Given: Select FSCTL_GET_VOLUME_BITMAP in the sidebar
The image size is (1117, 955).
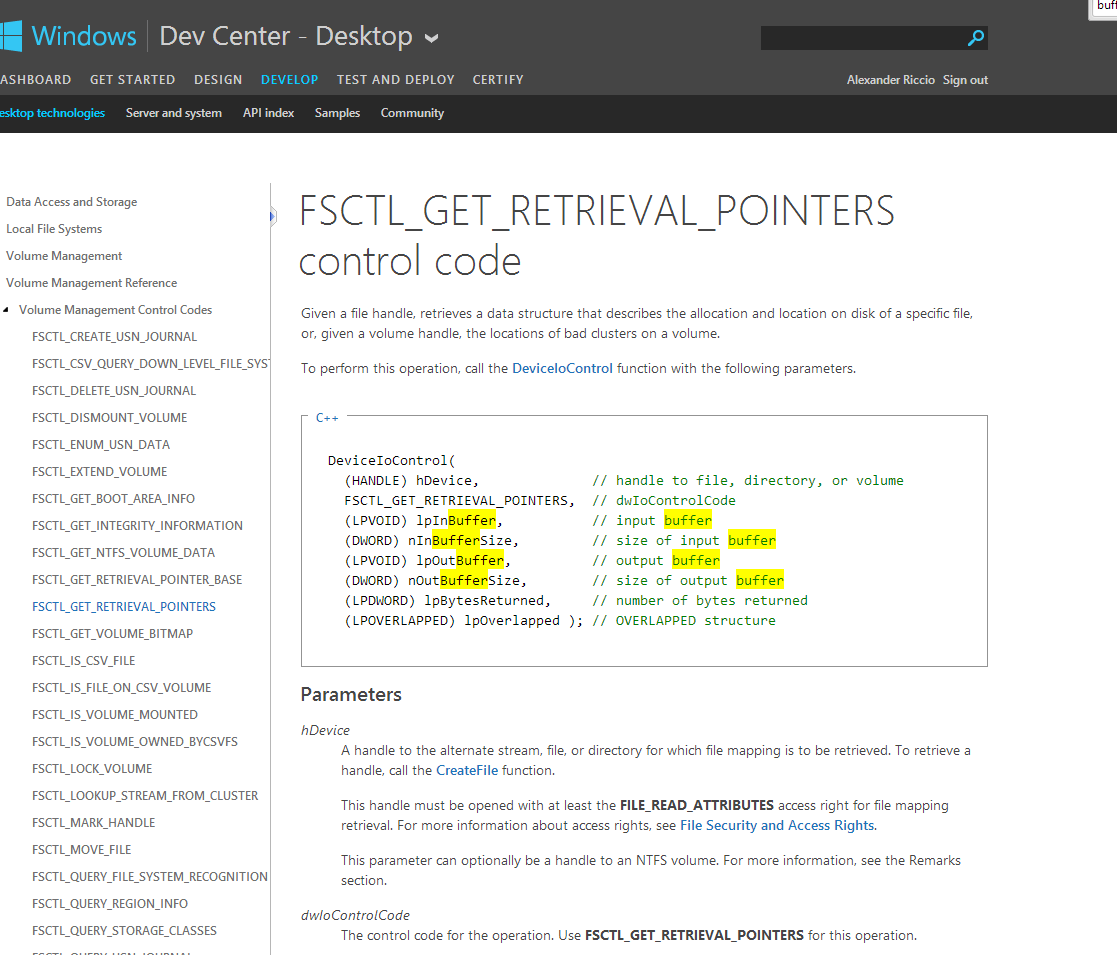Looking at the screenshot, I should point(112,634).
